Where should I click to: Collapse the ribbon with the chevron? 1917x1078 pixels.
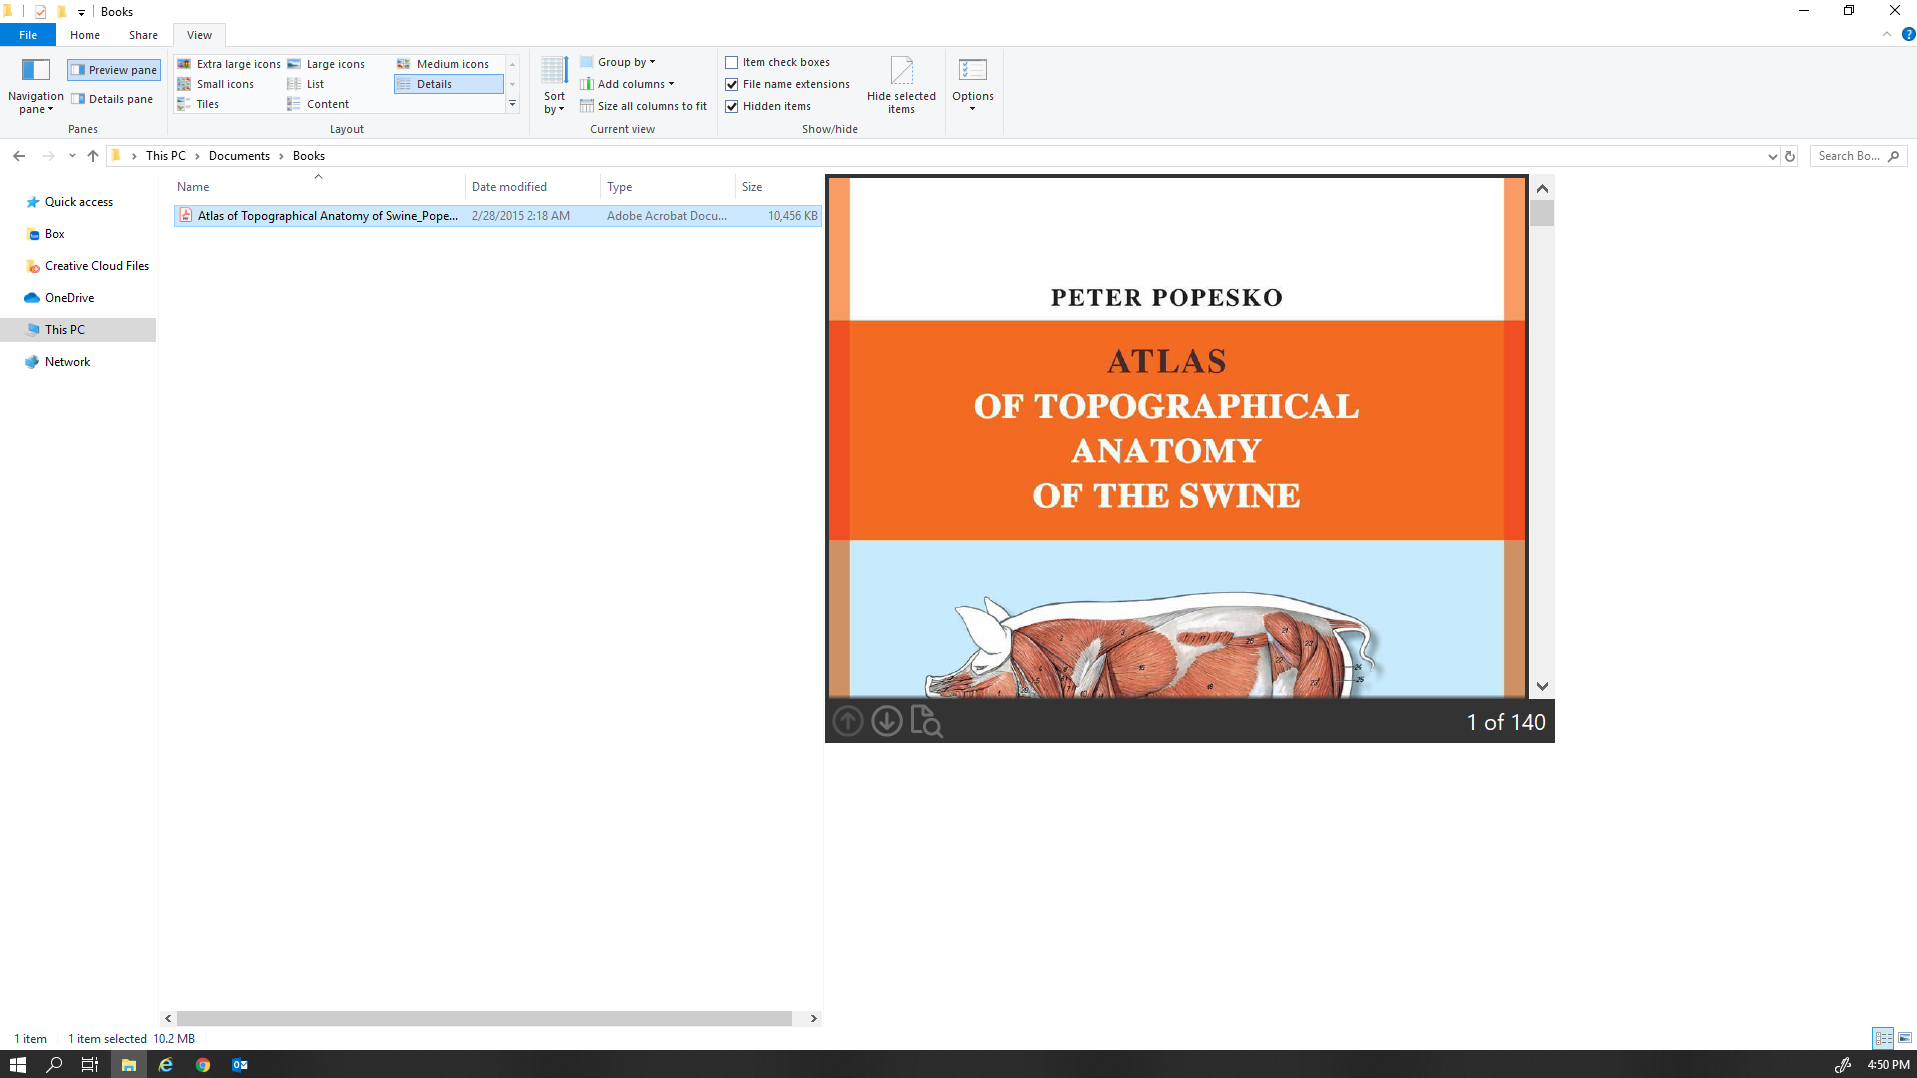[1887, 34]
